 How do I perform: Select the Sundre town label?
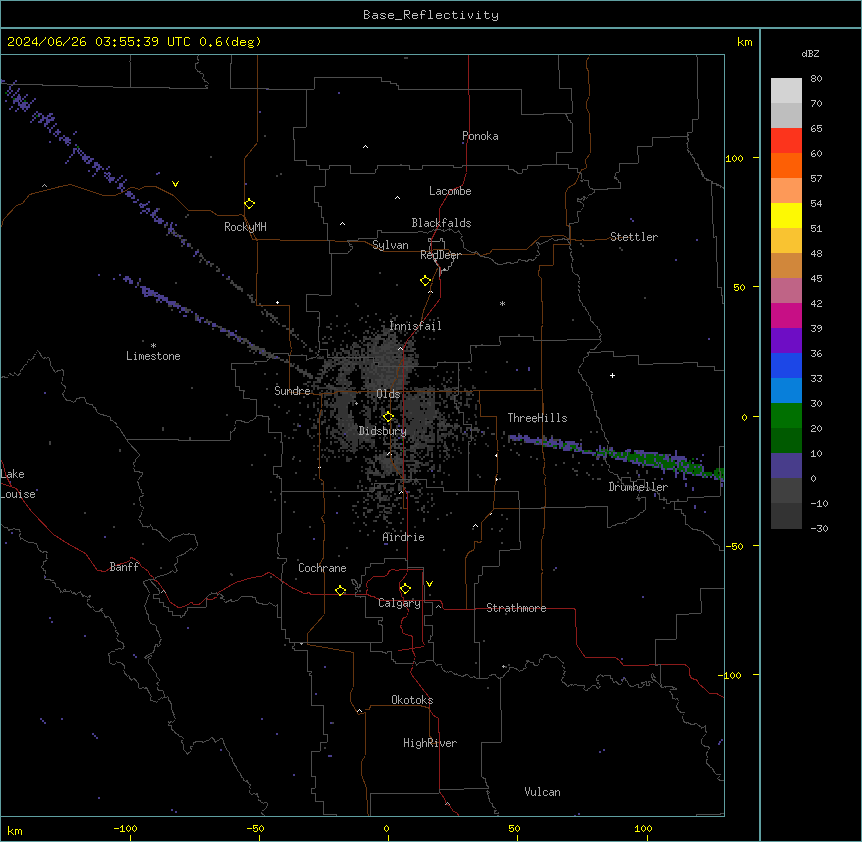pyautogui.click(x=292, y=391)
